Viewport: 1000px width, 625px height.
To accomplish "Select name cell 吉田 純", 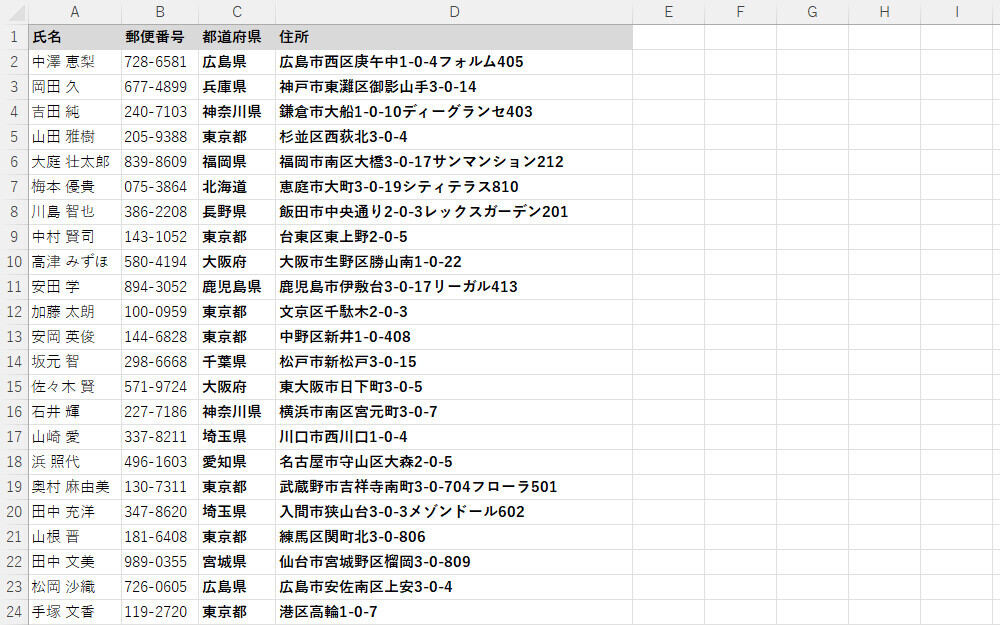I will 75,112.
